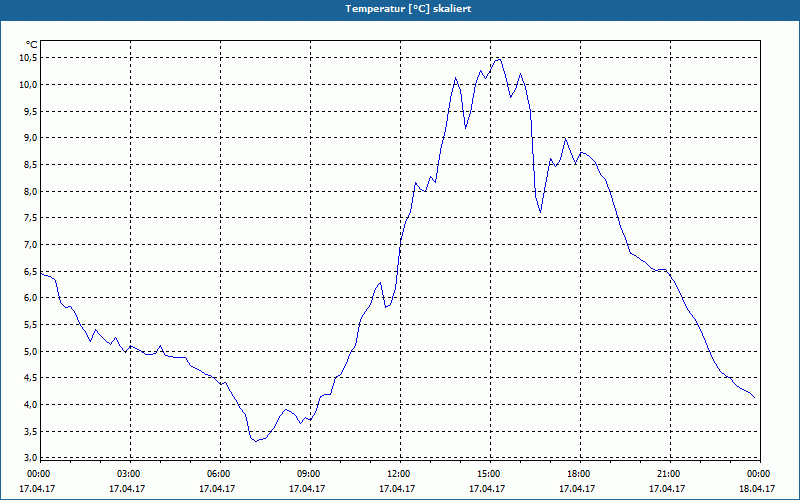The width and height of the screenshot is (800, 500).
Task: Select the 7,0 y-axis label
Action: click(31, 244)
